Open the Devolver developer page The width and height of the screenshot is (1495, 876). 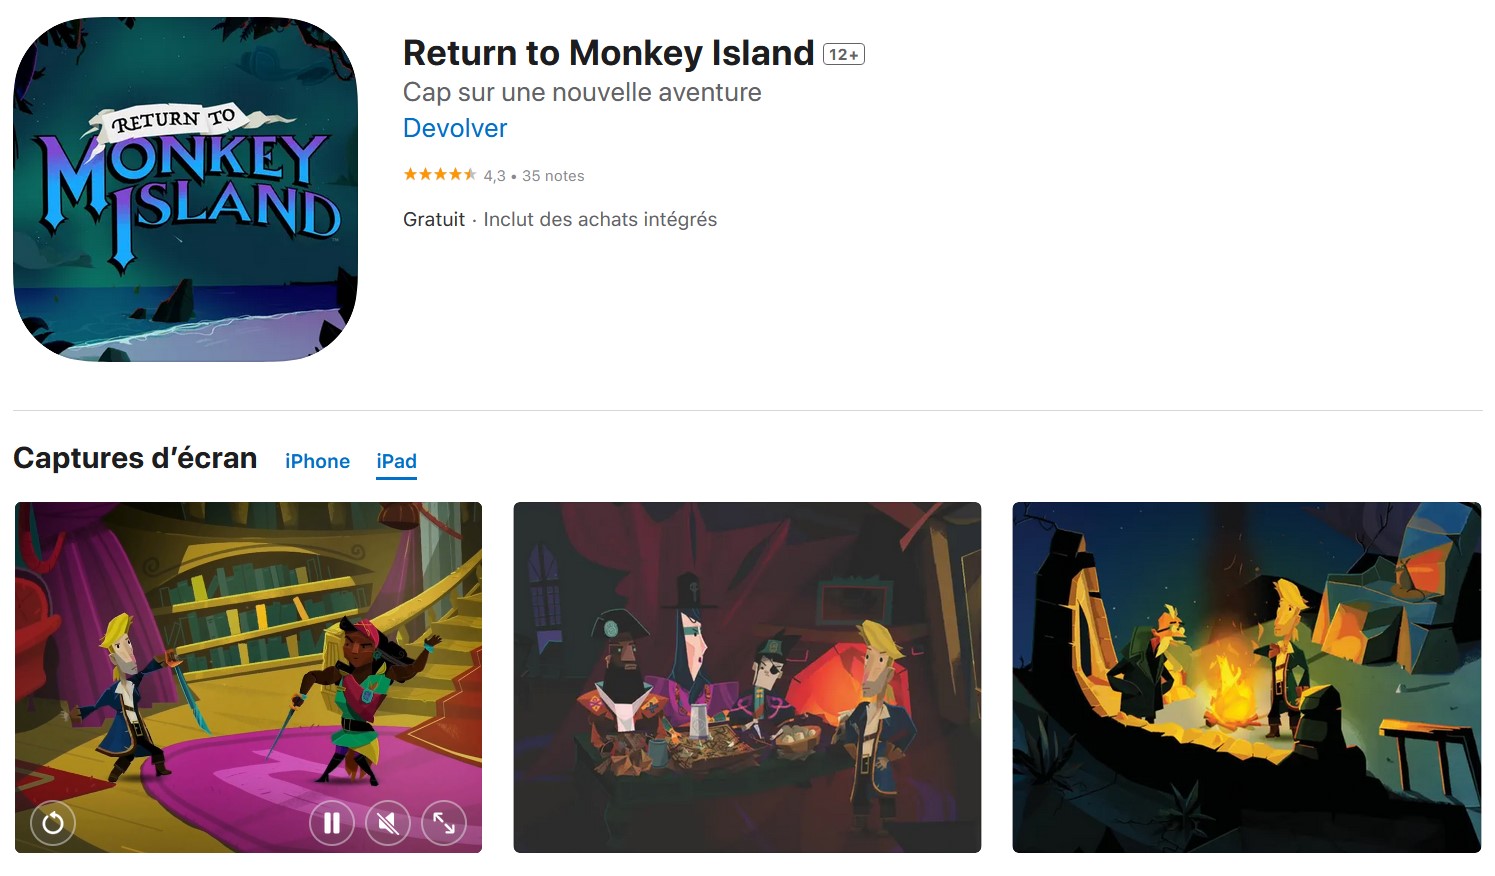click(x=455, y=128)
